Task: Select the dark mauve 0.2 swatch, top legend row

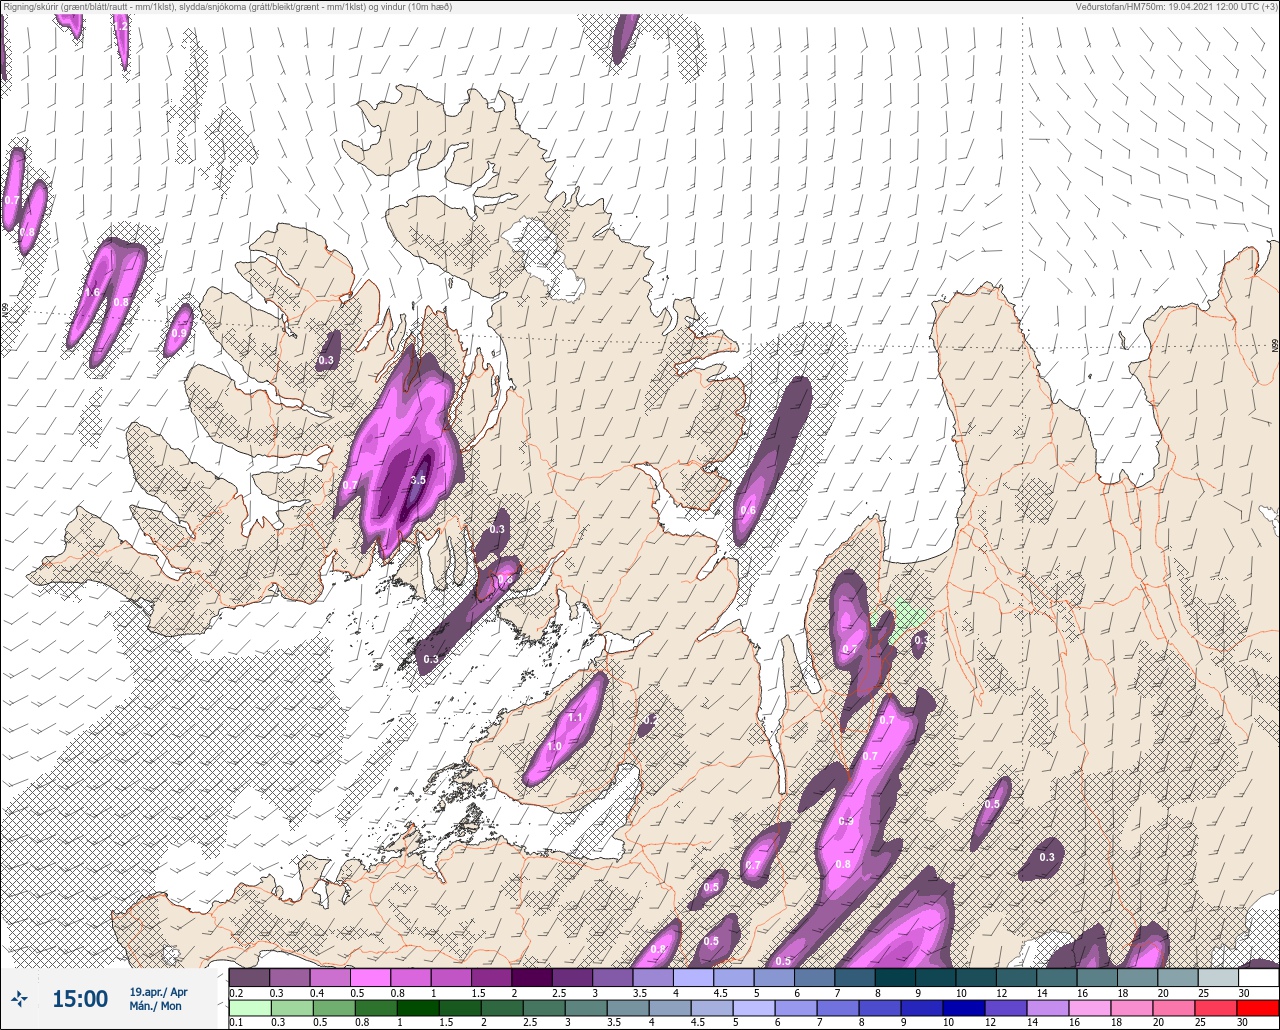Action: (x=249, y=977)
